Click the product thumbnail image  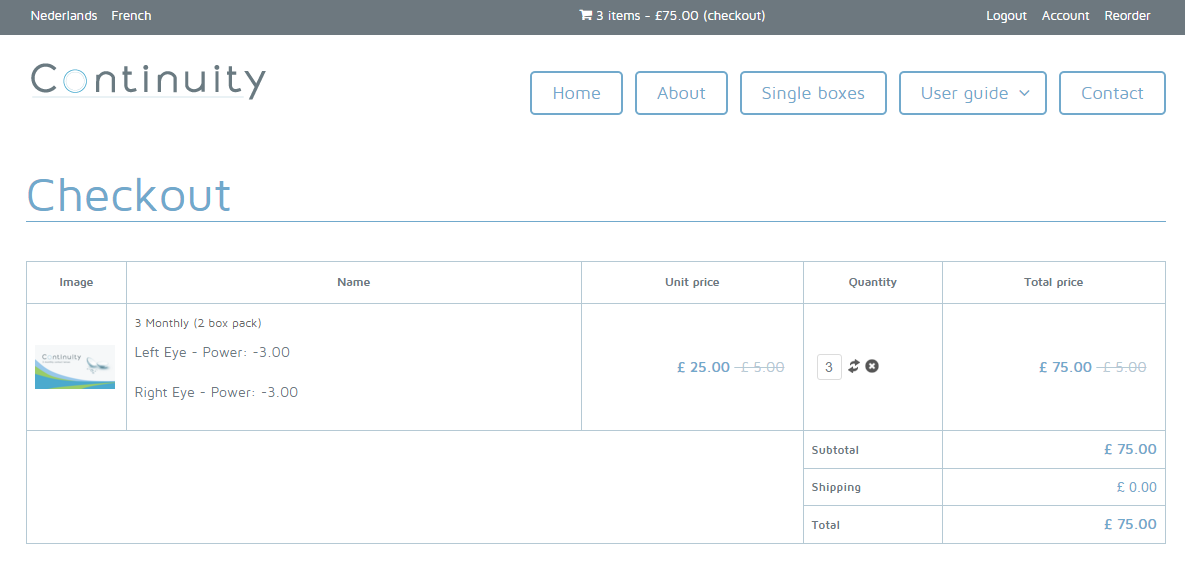click(x=75, y=367)
